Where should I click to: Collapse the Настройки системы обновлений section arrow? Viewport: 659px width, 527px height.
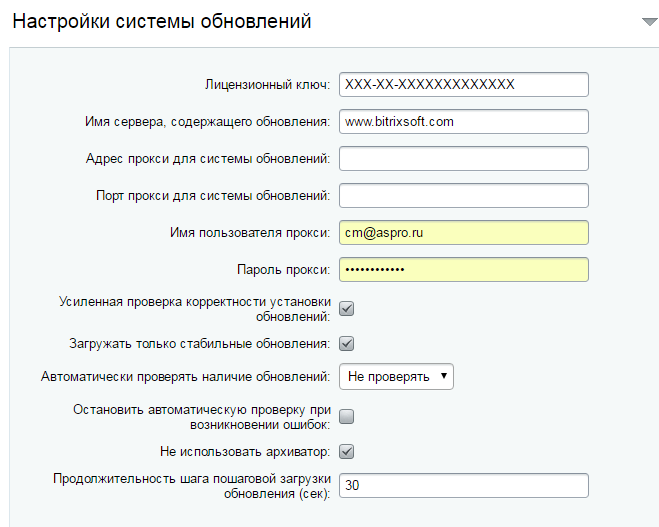pyautogui.click(x=650, y=22)
